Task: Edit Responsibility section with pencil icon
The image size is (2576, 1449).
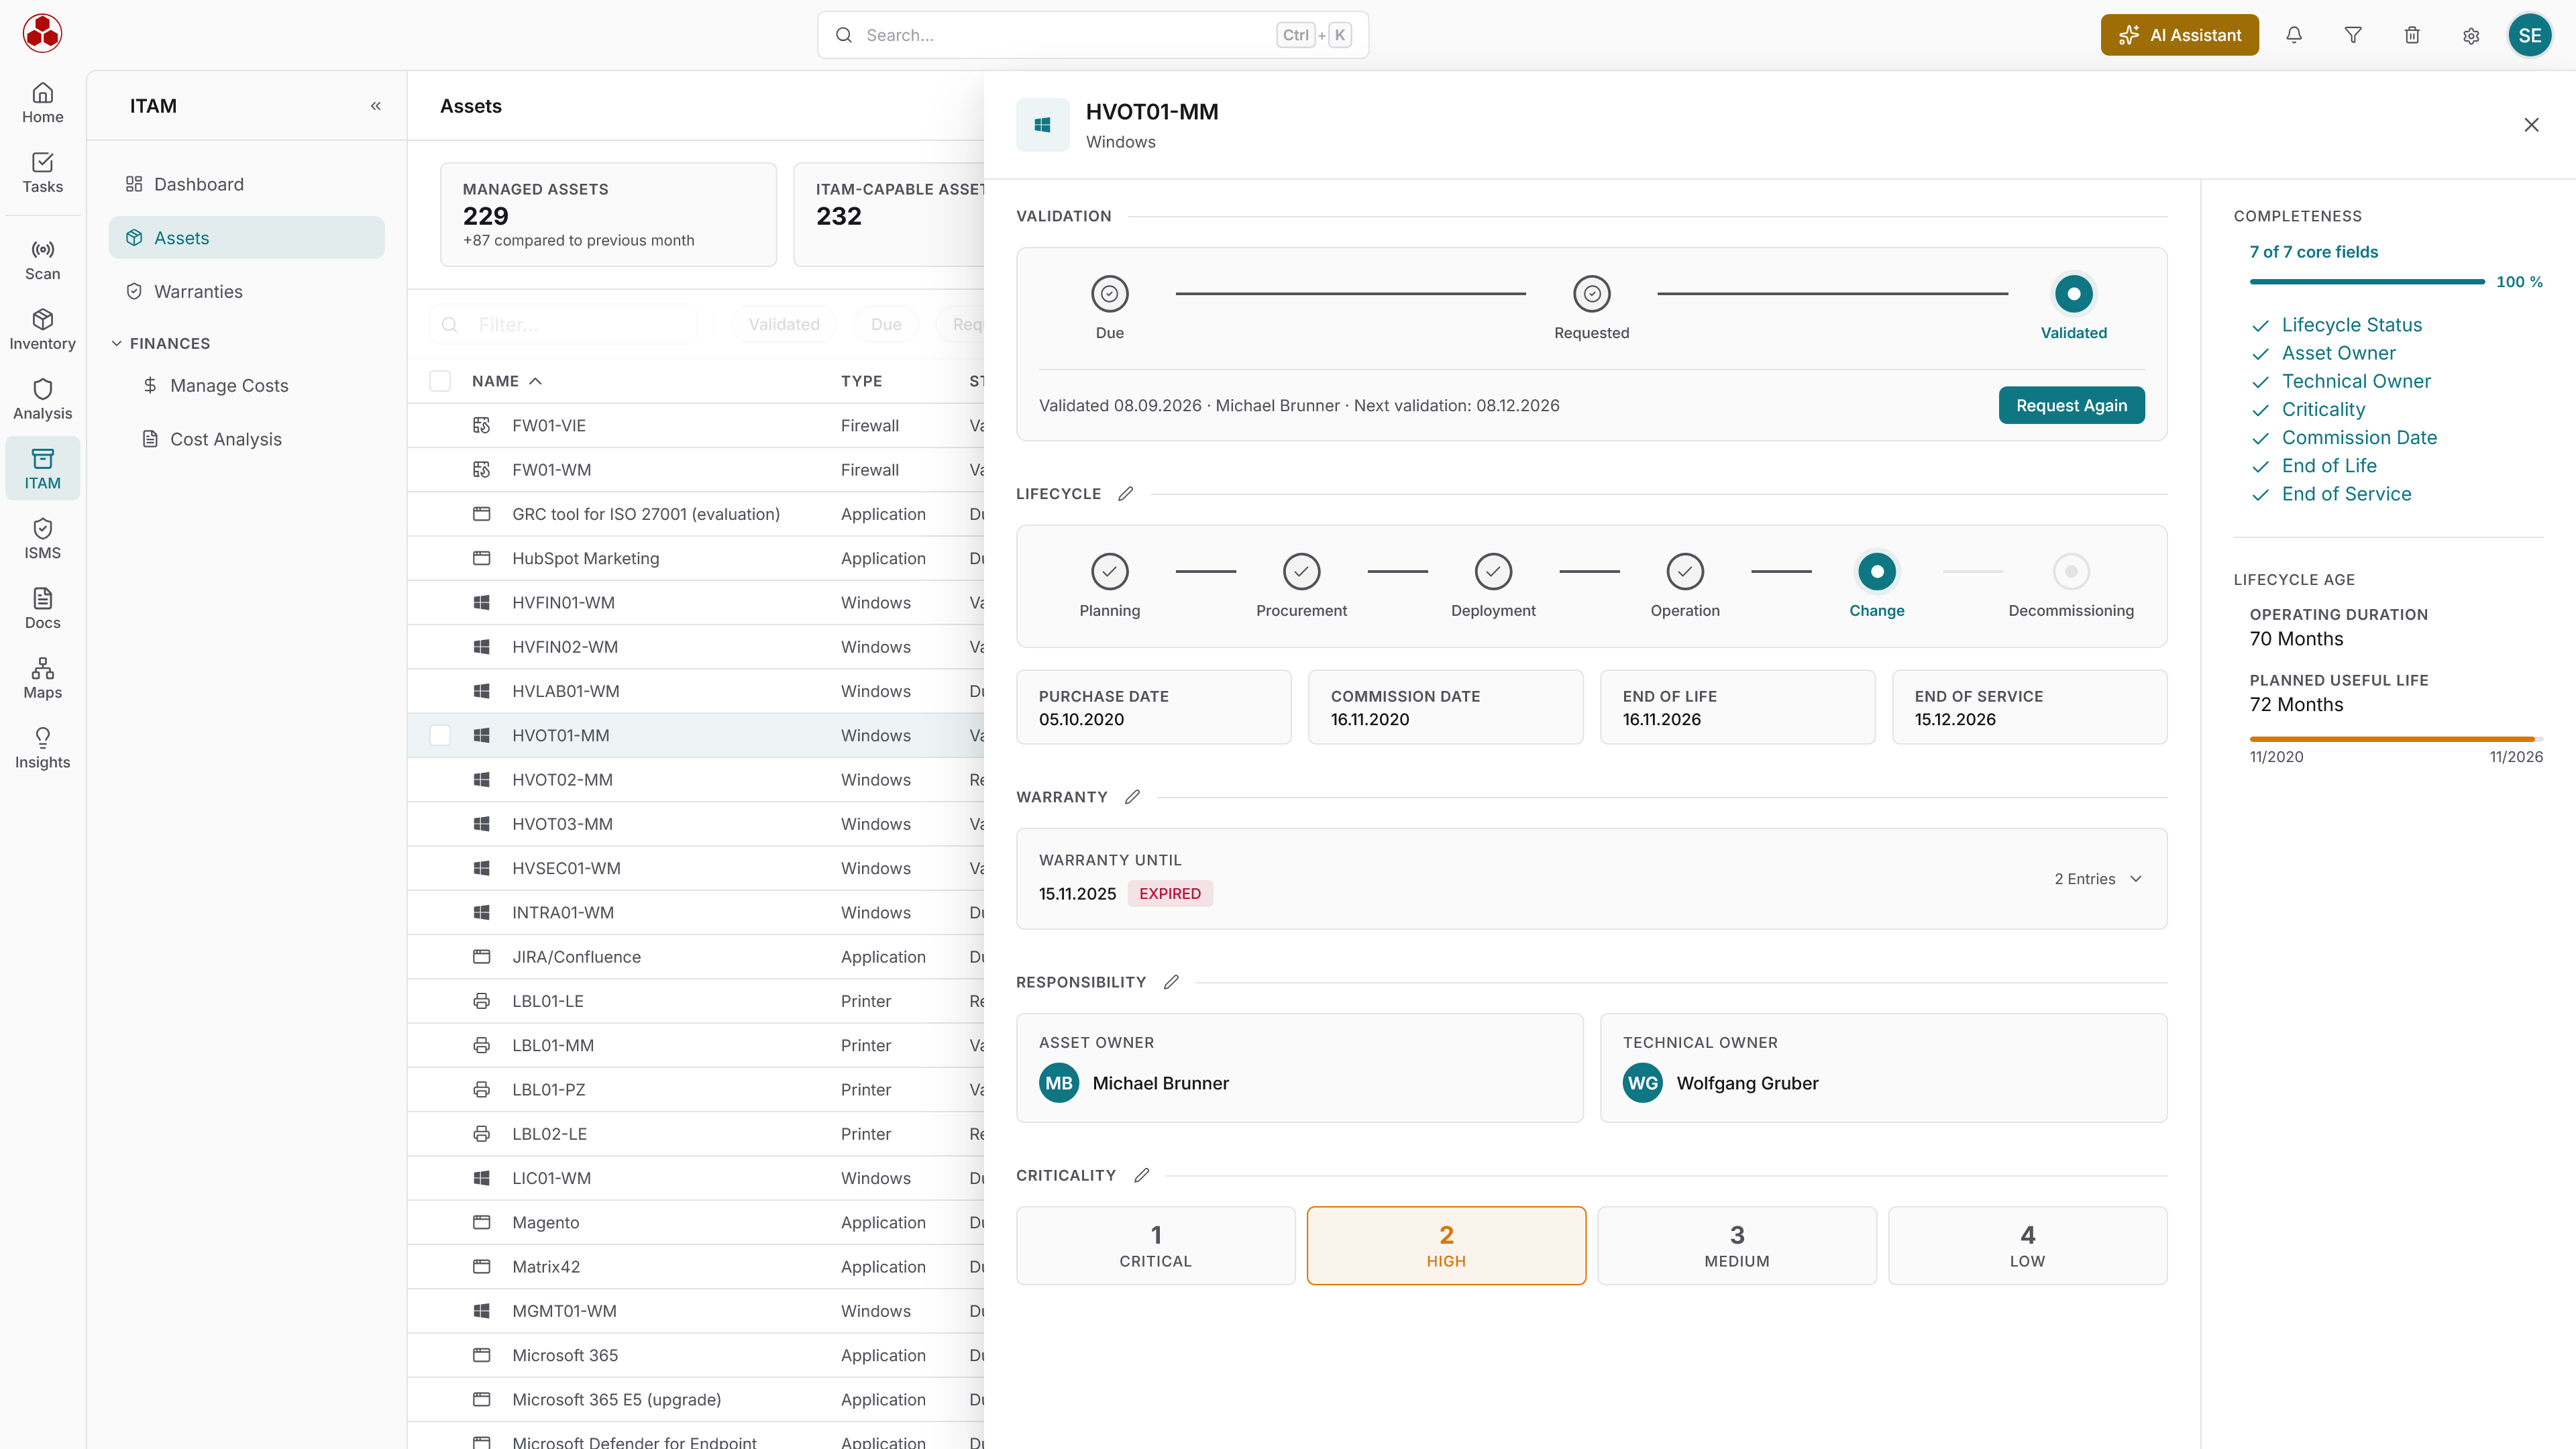Action: [1171, 982]
